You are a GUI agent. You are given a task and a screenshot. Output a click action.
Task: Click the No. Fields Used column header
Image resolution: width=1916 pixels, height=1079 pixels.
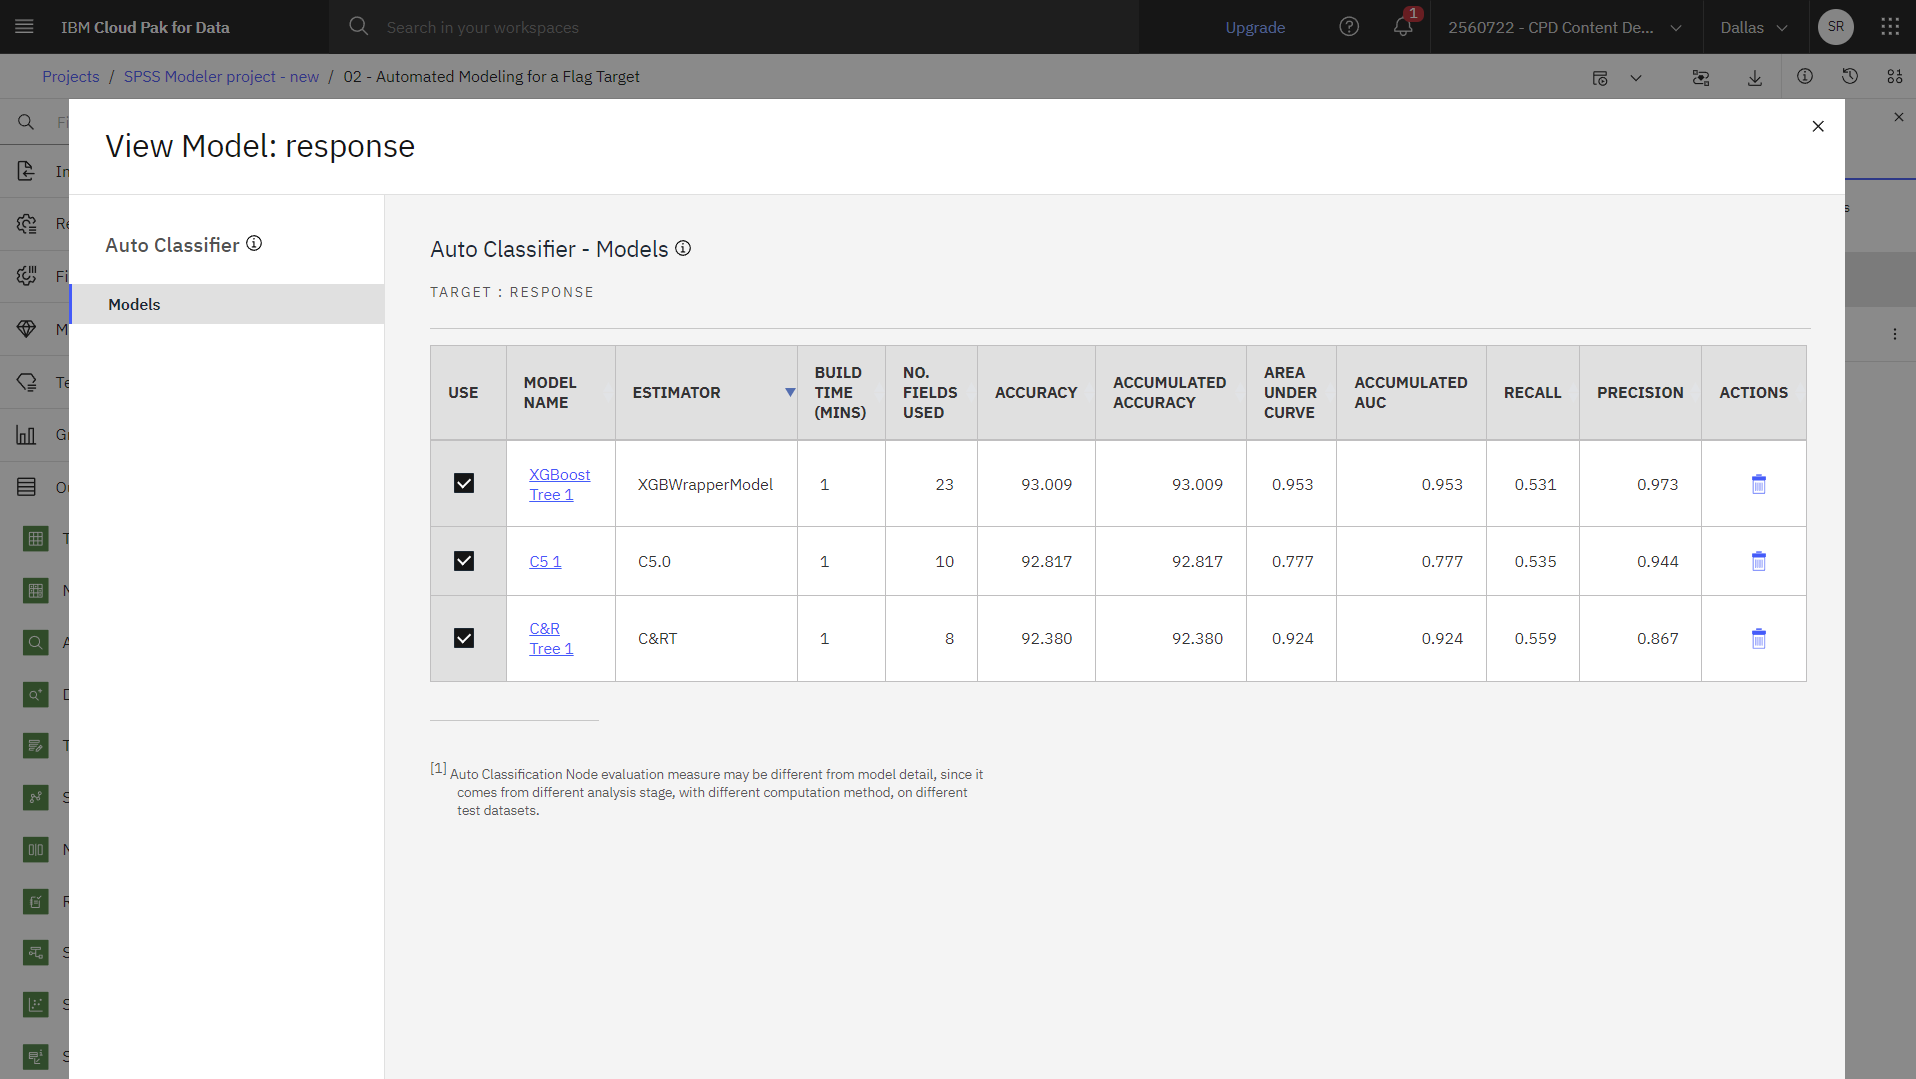(930, 392)
